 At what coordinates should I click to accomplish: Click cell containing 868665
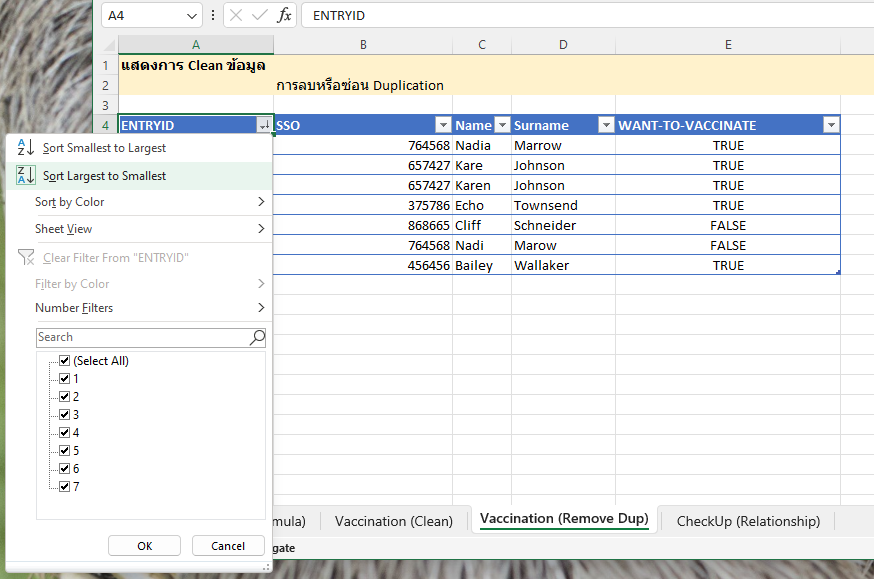tap(363, 225)
